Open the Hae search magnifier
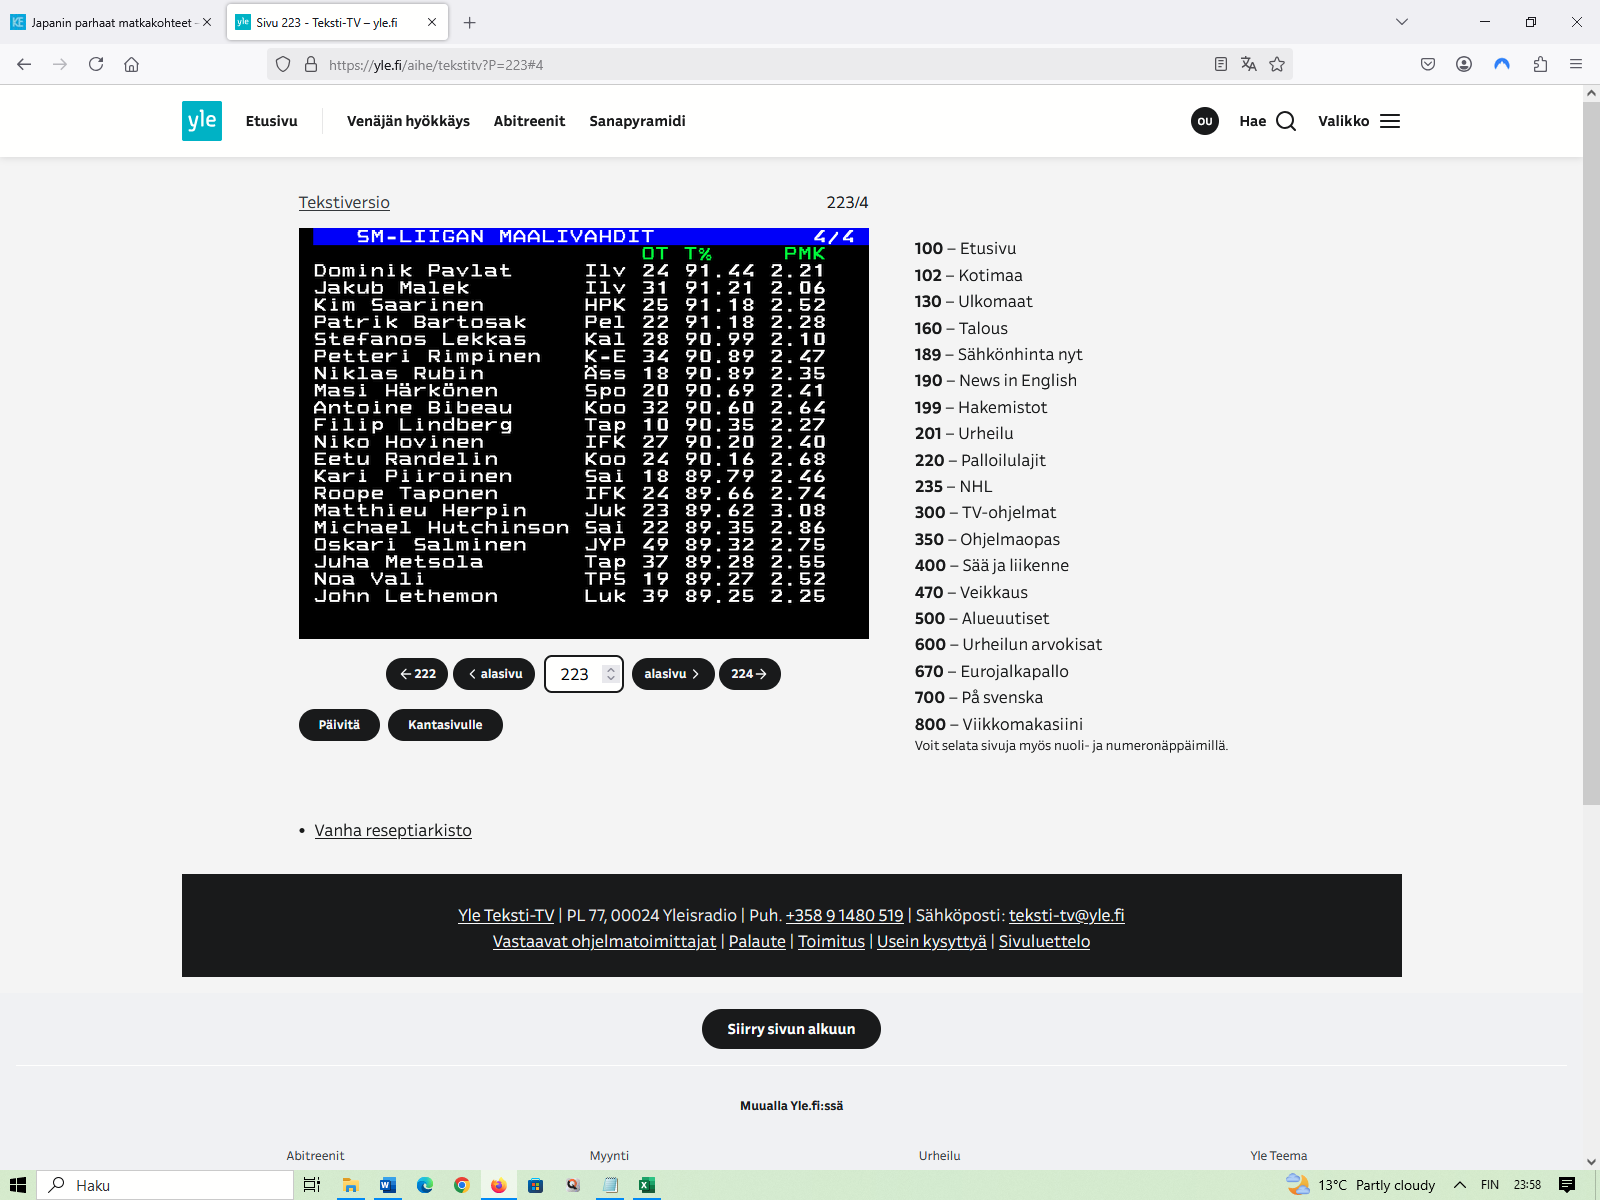Viewport: 1600px width, 1200px height. (1285, 121)
